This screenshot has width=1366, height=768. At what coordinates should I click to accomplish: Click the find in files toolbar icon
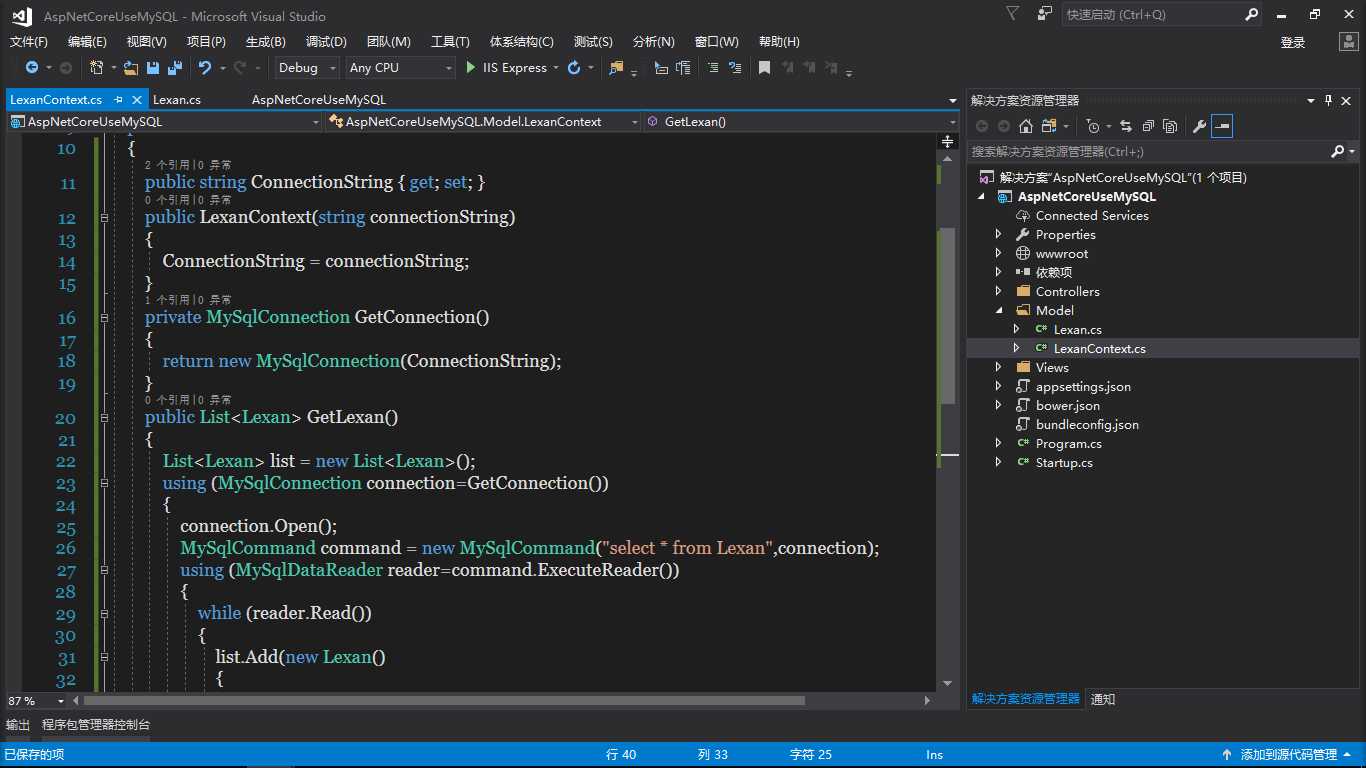(x=616, y=68)
